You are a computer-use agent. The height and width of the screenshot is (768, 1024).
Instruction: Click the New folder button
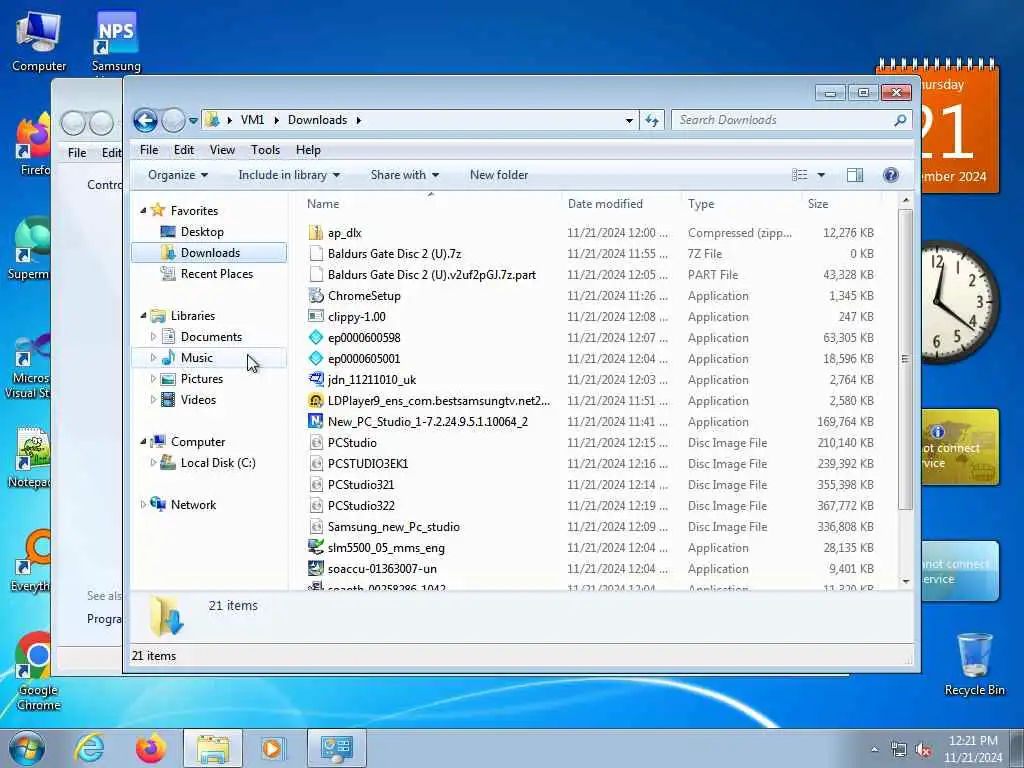pos(499,175)
